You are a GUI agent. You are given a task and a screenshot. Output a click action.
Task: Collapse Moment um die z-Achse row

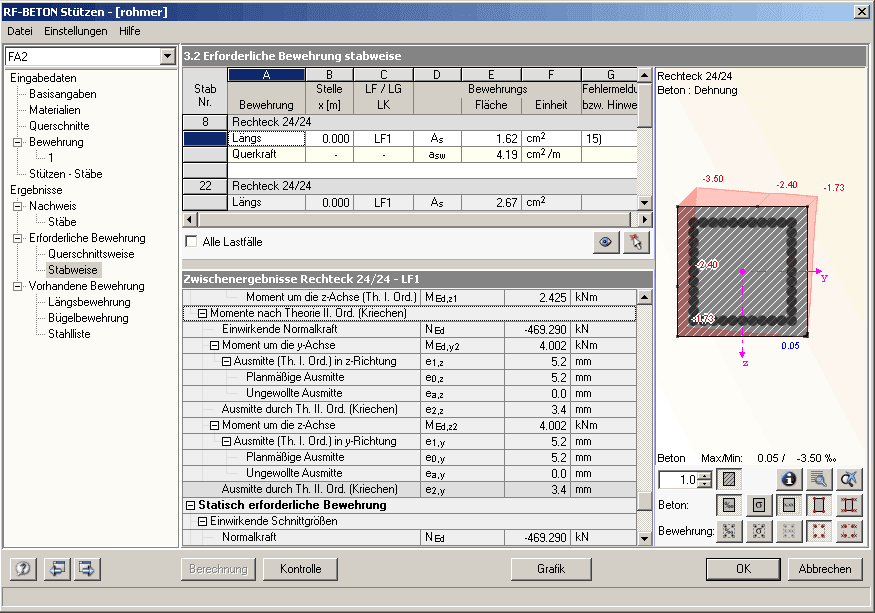coord(214,425)
